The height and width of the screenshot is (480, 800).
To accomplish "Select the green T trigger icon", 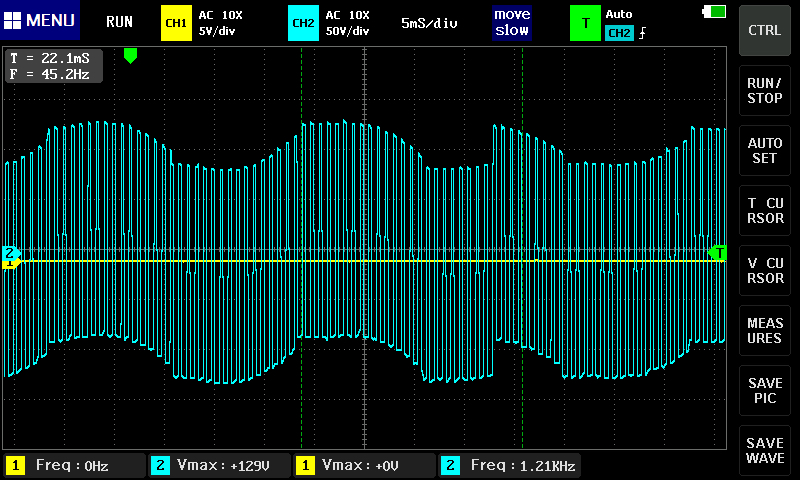I will [585, 22].
